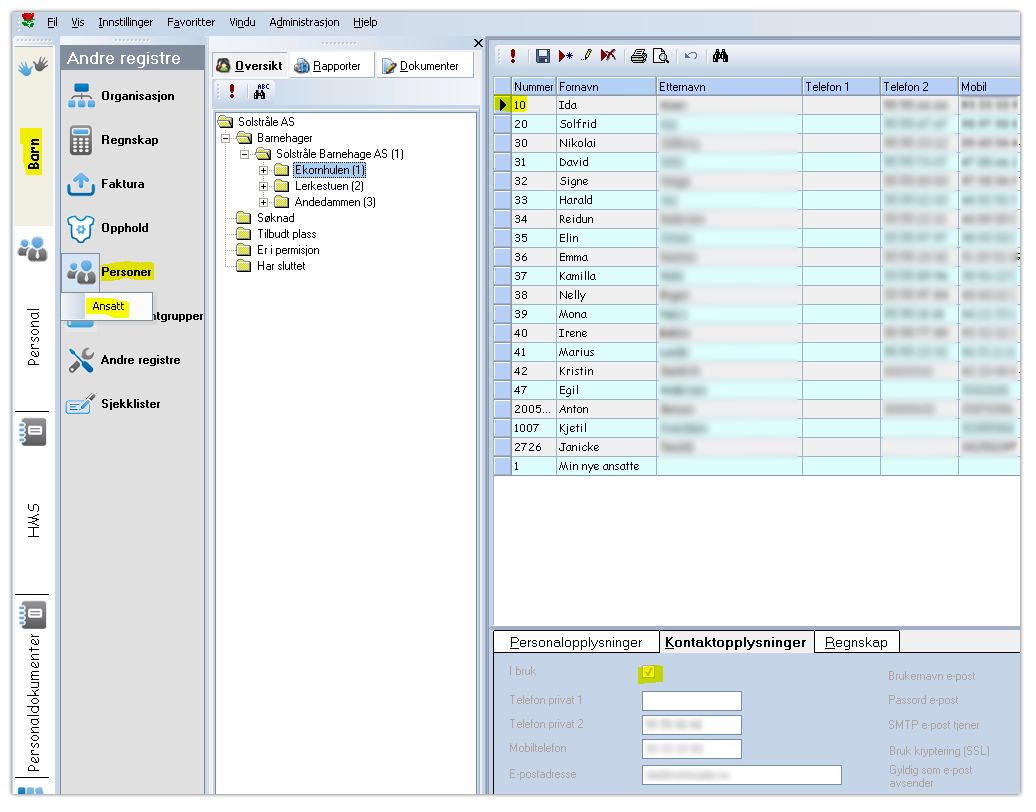
Task: Open the Fil menu
Action: pos(52,22)
